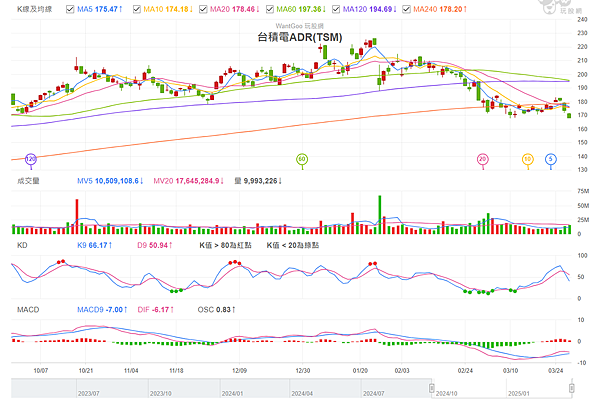Image resolution: width=600 pixels, height=401 pixels.
Task: Click the KD indicator panel label
Action: pos(22,245)
